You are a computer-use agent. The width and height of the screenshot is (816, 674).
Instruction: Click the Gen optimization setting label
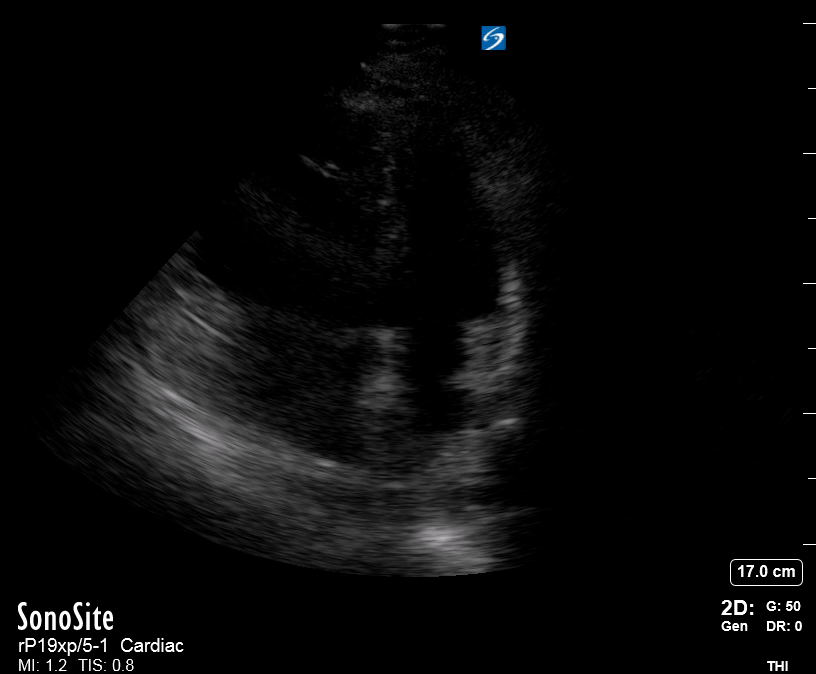(734, 626)
